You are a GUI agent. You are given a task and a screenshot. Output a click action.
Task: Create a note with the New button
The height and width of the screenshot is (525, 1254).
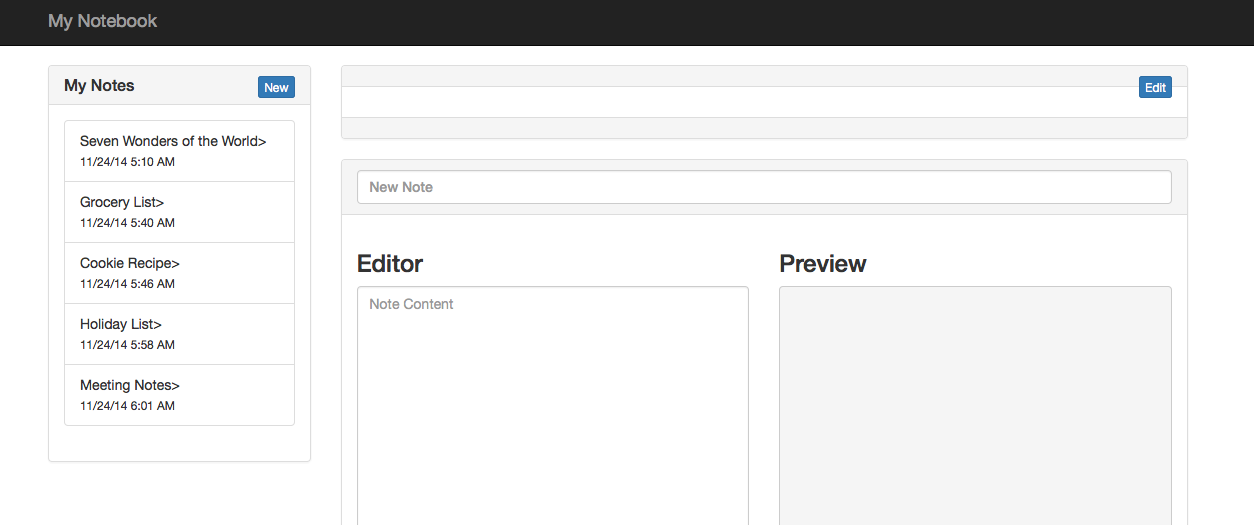click(276, 87)
